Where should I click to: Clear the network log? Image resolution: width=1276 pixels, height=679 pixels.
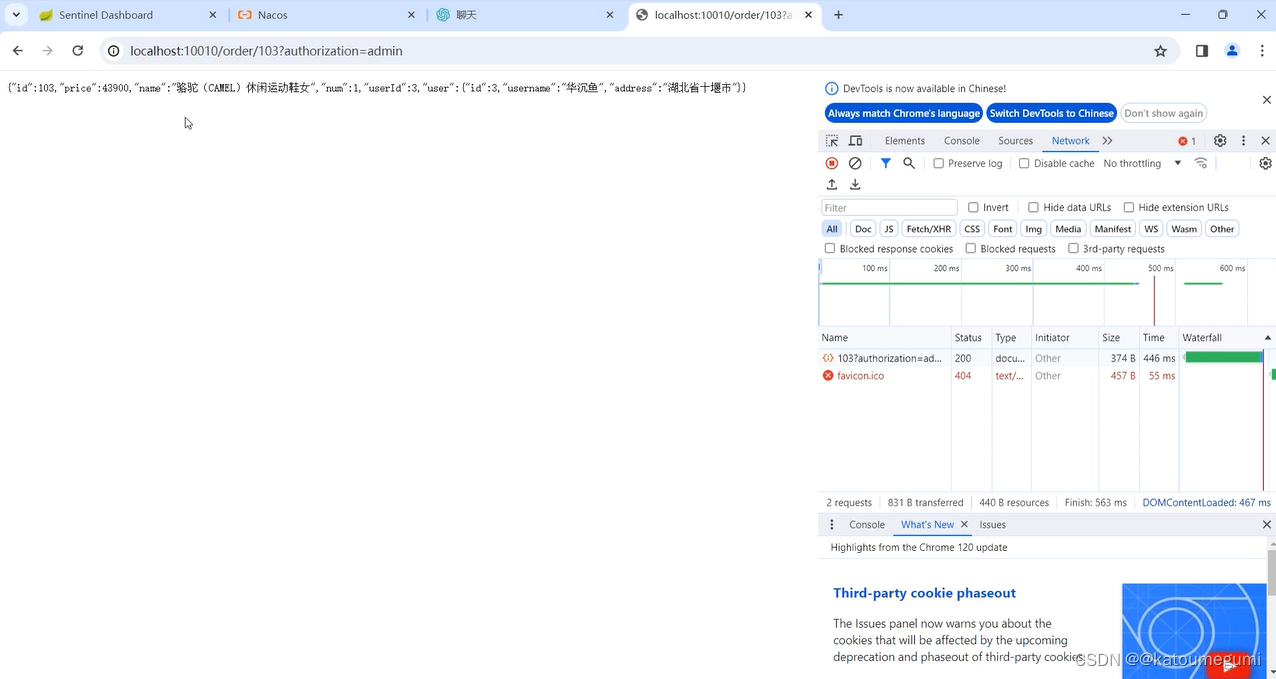pyautogui.click(x=855, y=163)
